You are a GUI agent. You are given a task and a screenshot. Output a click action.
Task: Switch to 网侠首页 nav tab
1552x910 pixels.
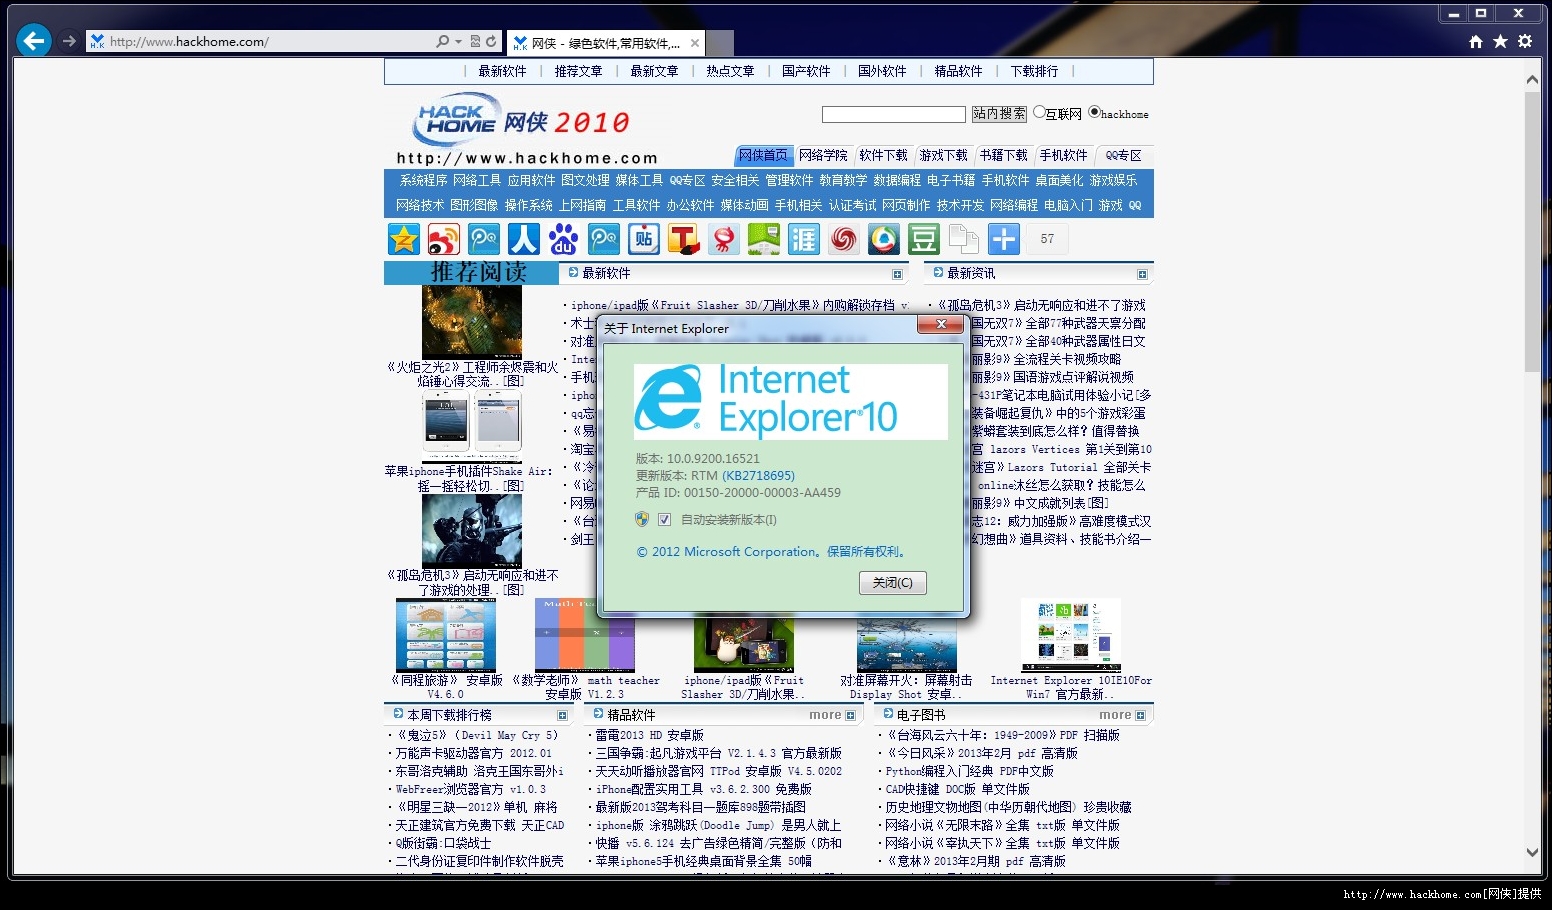(763, 156)
